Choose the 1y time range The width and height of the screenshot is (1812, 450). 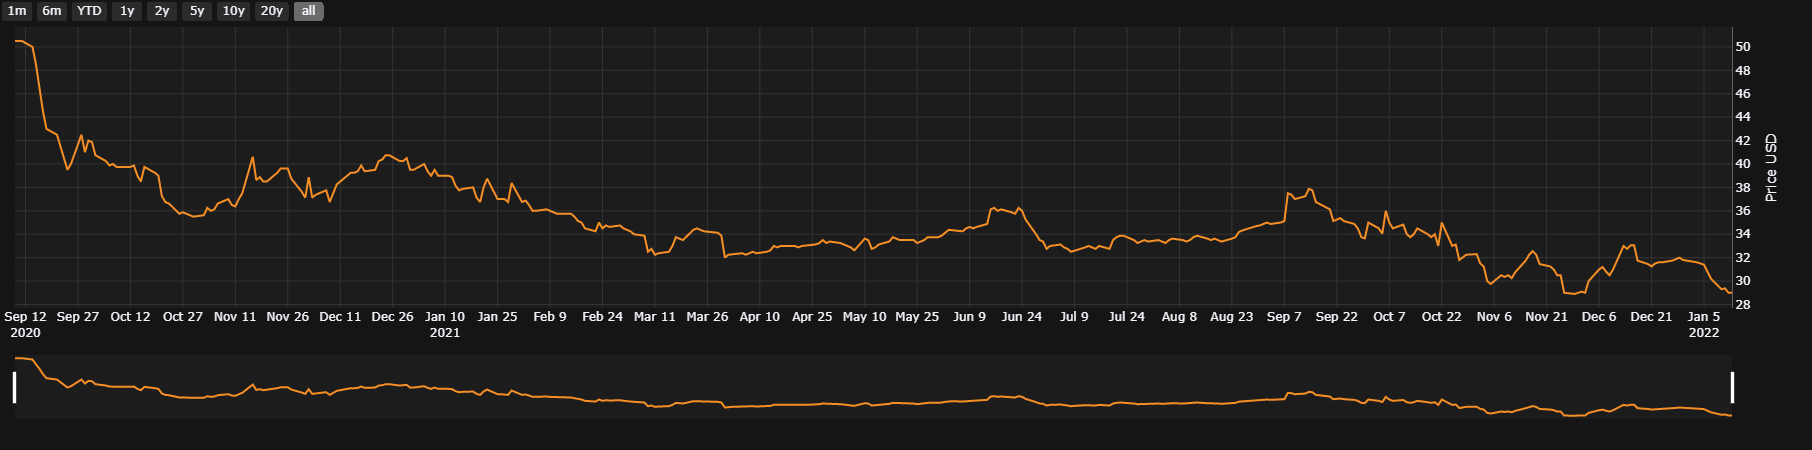[x=127, y=11]
